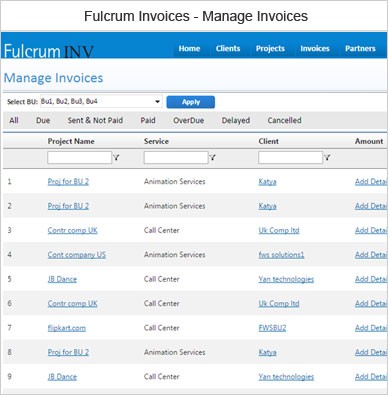Open Proj for BU 2 in row 8
This screenshot has height=395, width=388.
[x=68, y=352]
